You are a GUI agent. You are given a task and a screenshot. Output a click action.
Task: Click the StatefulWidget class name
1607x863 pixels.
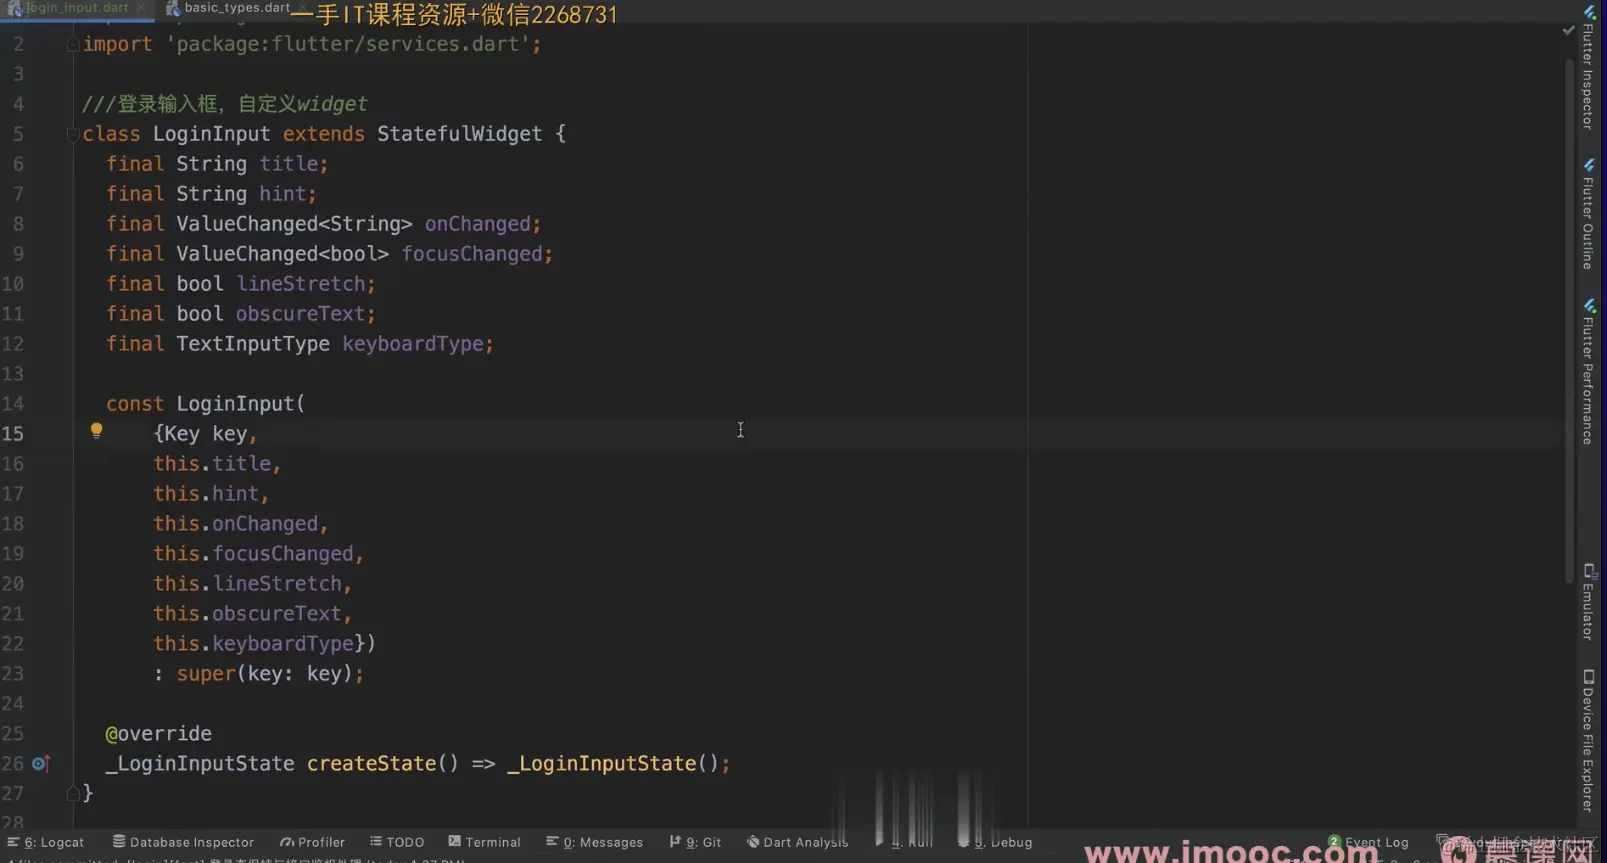pyautogui.click(x=459, y=134)
